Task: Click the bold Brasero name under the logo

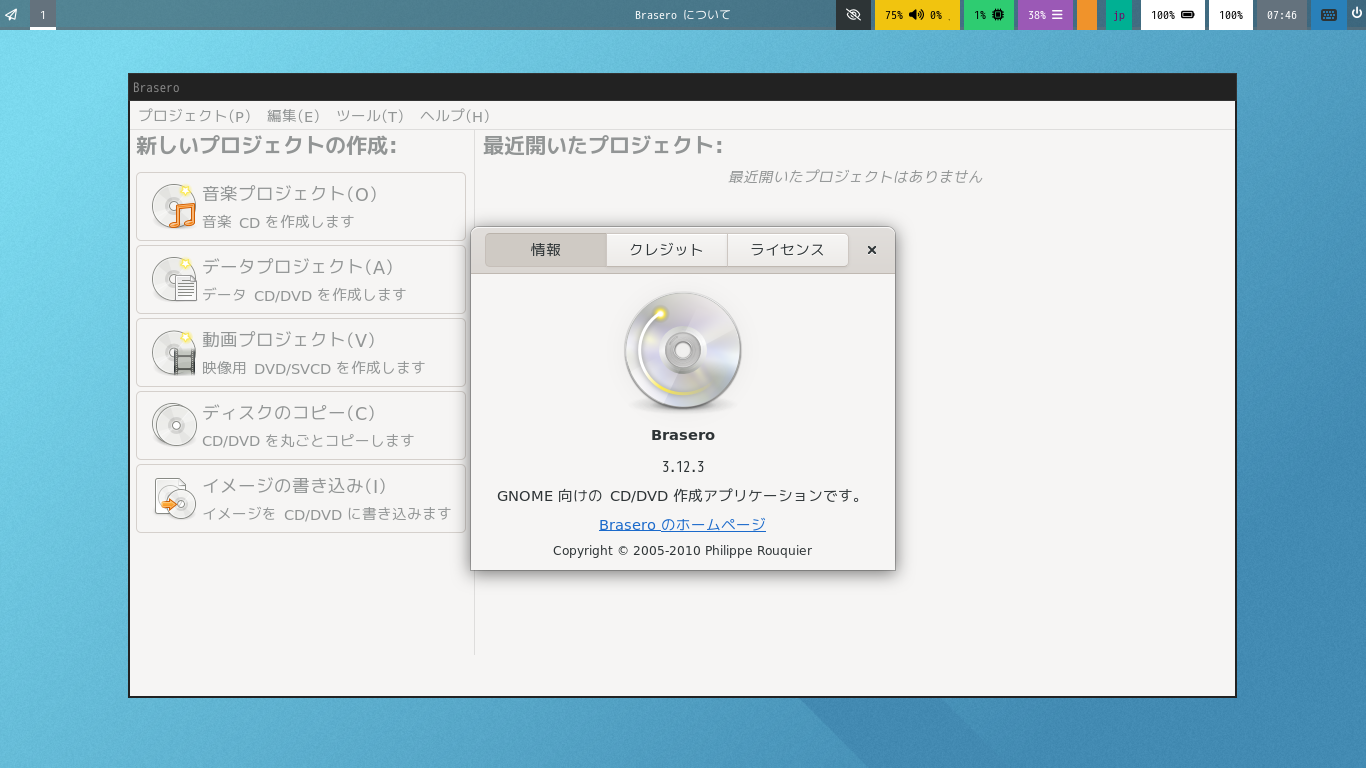Action: [683, 435]
